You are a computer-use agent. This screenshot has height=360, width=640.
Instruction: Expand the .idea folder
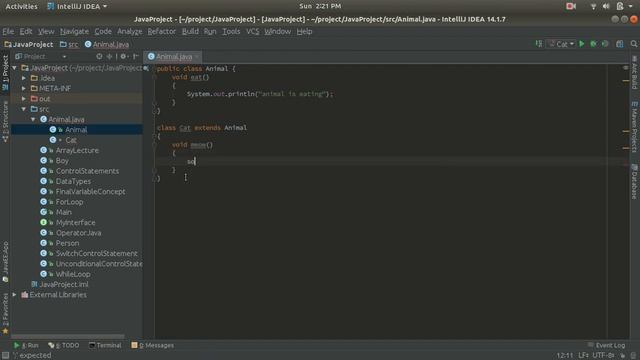[24, 78]
